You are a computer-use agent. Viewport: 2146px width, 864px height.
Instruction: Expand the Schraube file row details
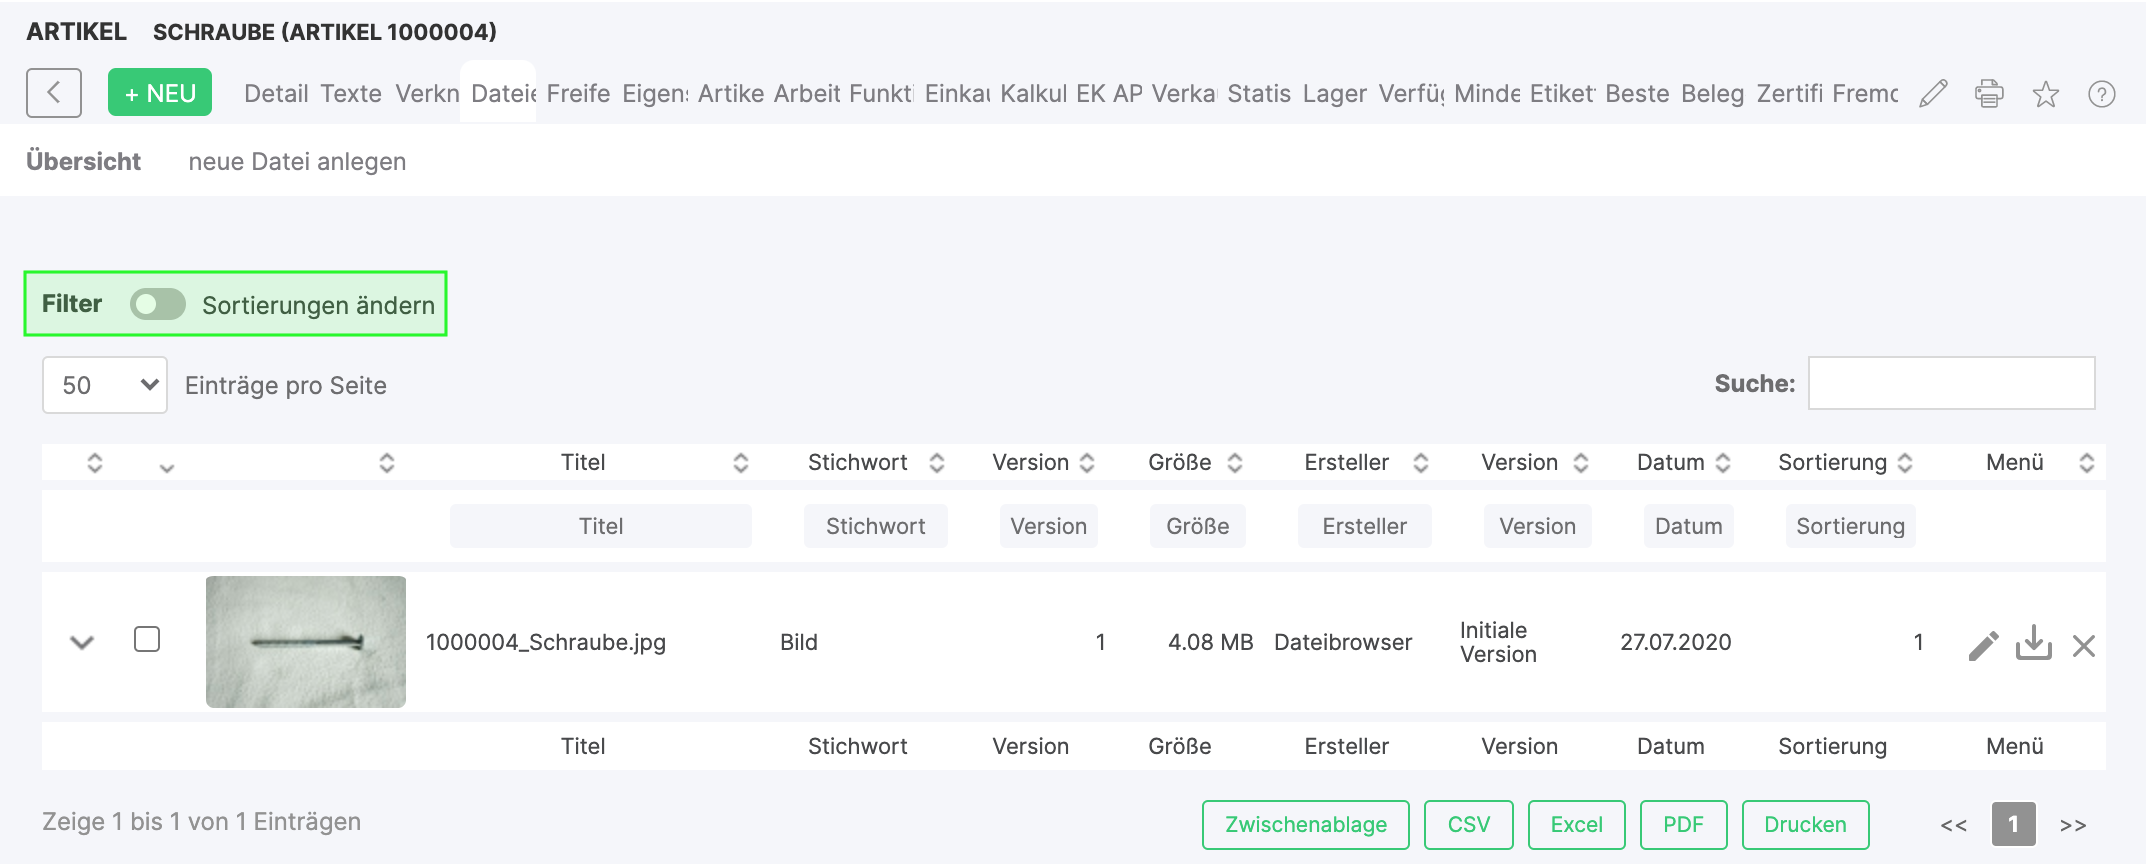point(82,642)
